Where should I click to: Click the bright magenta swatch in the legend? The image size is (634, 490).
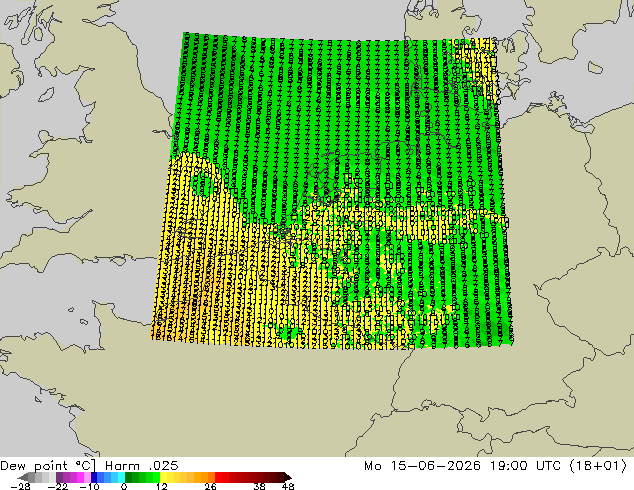(80, 477)
